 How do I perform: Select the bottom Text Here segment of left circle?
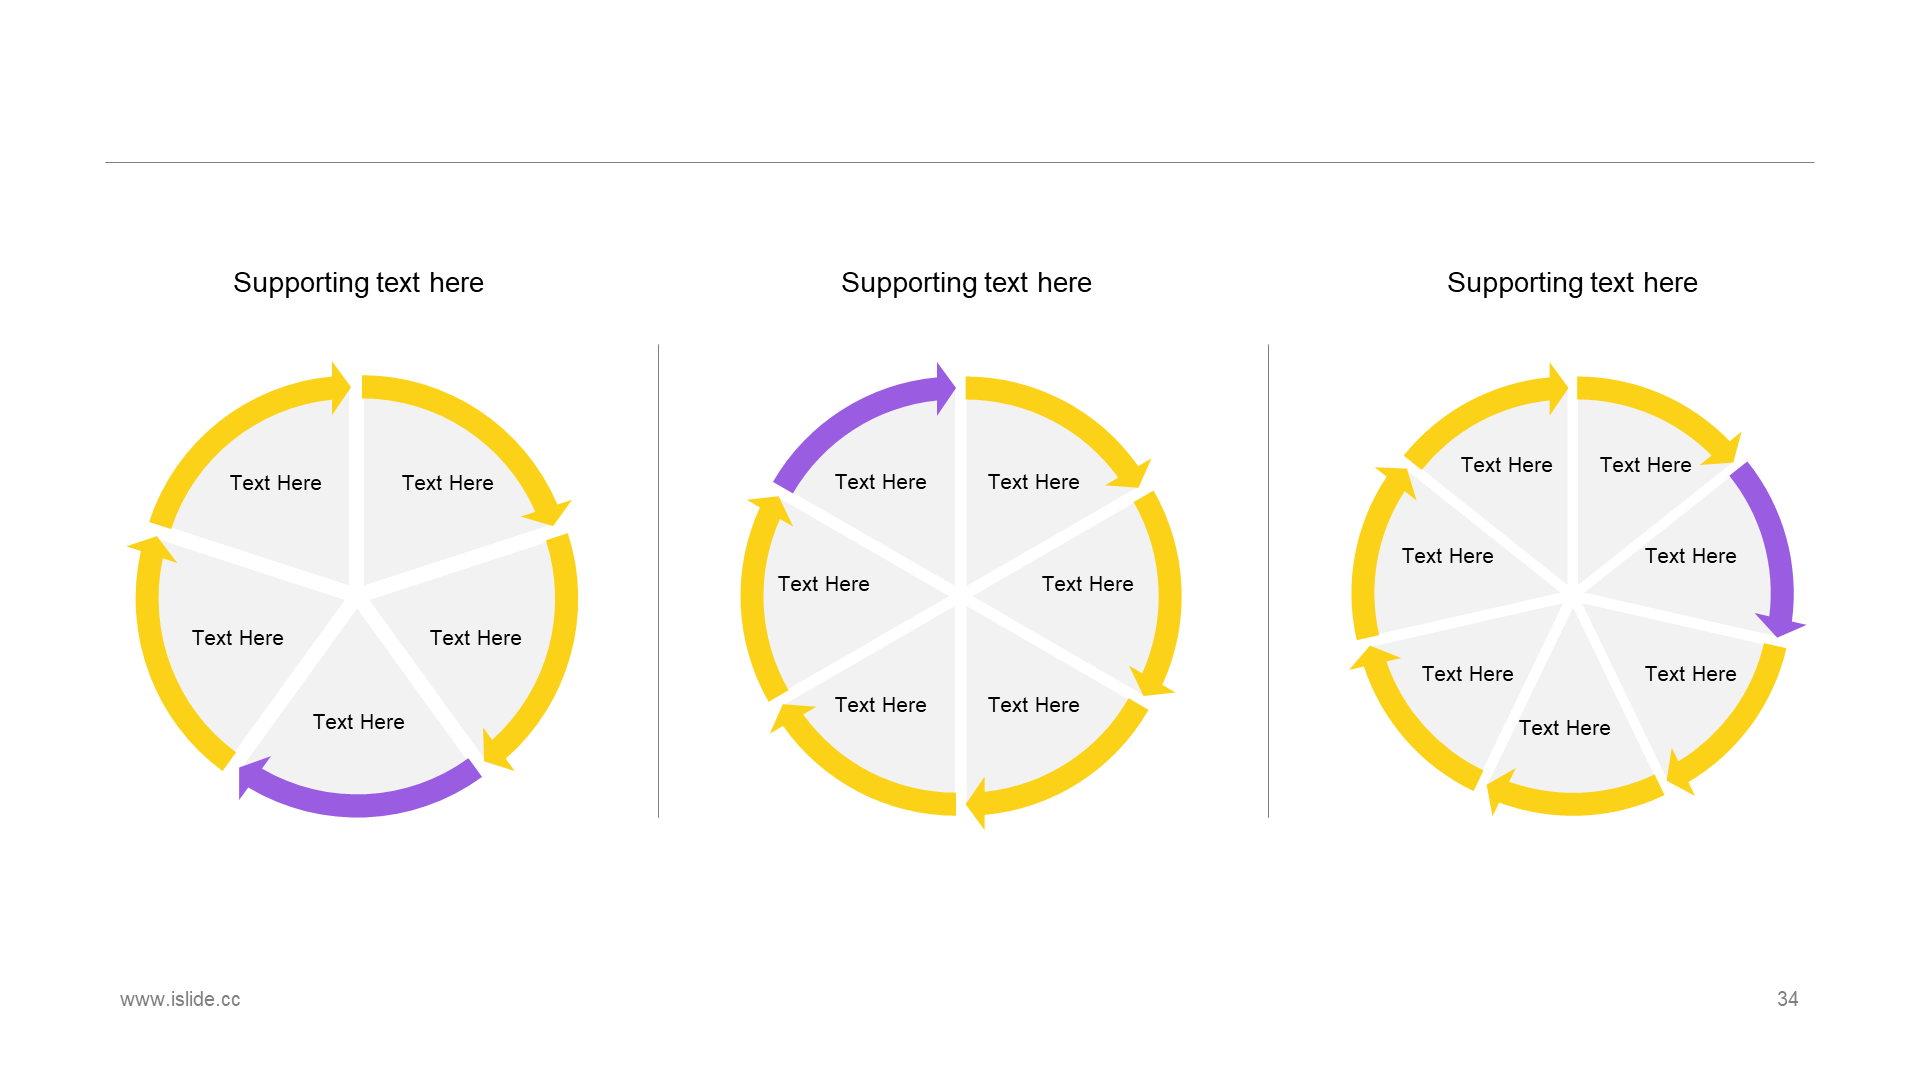click(x=358, y=722)
